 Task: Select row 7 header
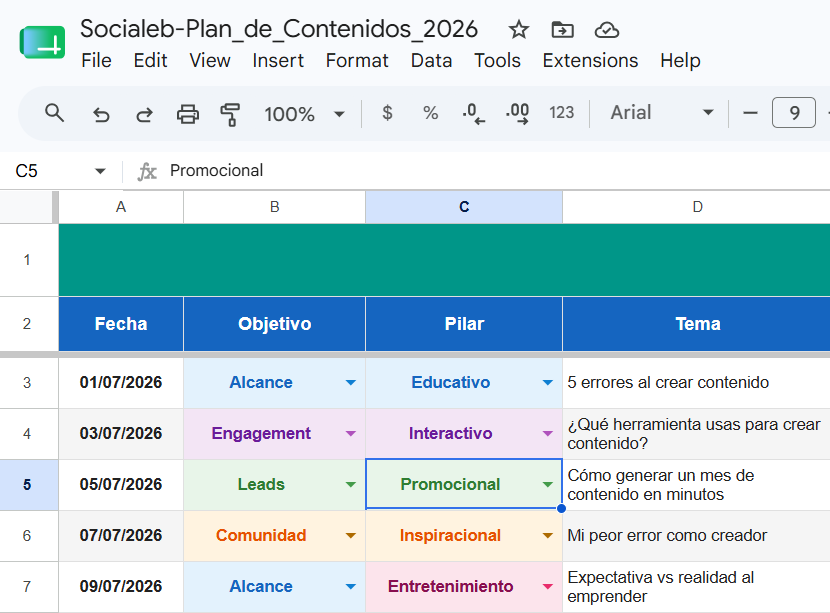pyautogui.click(x=27, y=587)
